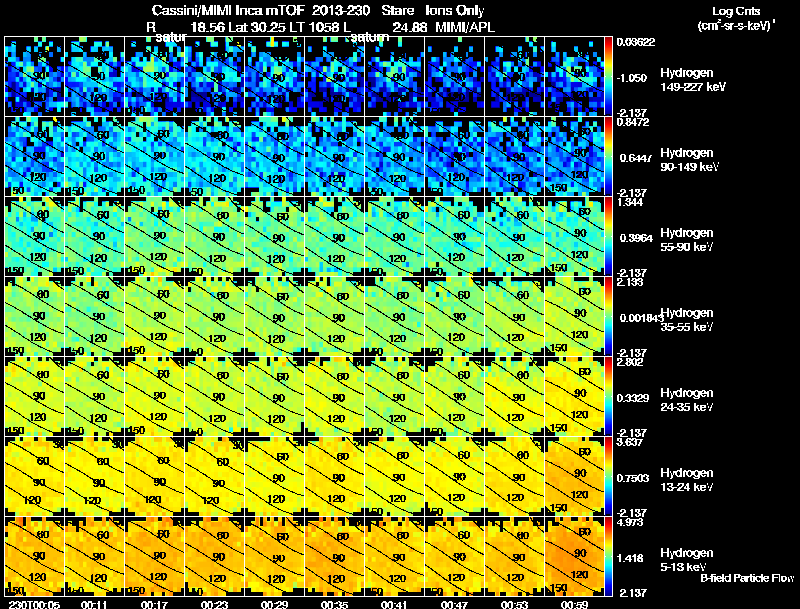Click the Cassini/MIMI Inca mTOF title
Image resolution: width=800 pixels, height=609 pixels.
[228, 11]
